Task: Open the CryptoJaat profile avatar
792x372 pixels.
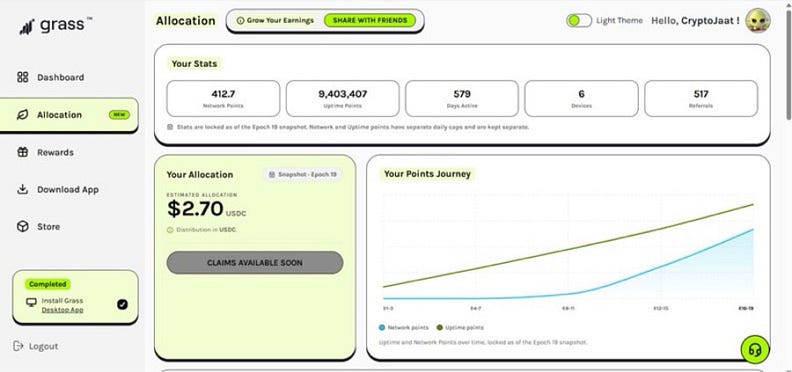Action: 758,21
